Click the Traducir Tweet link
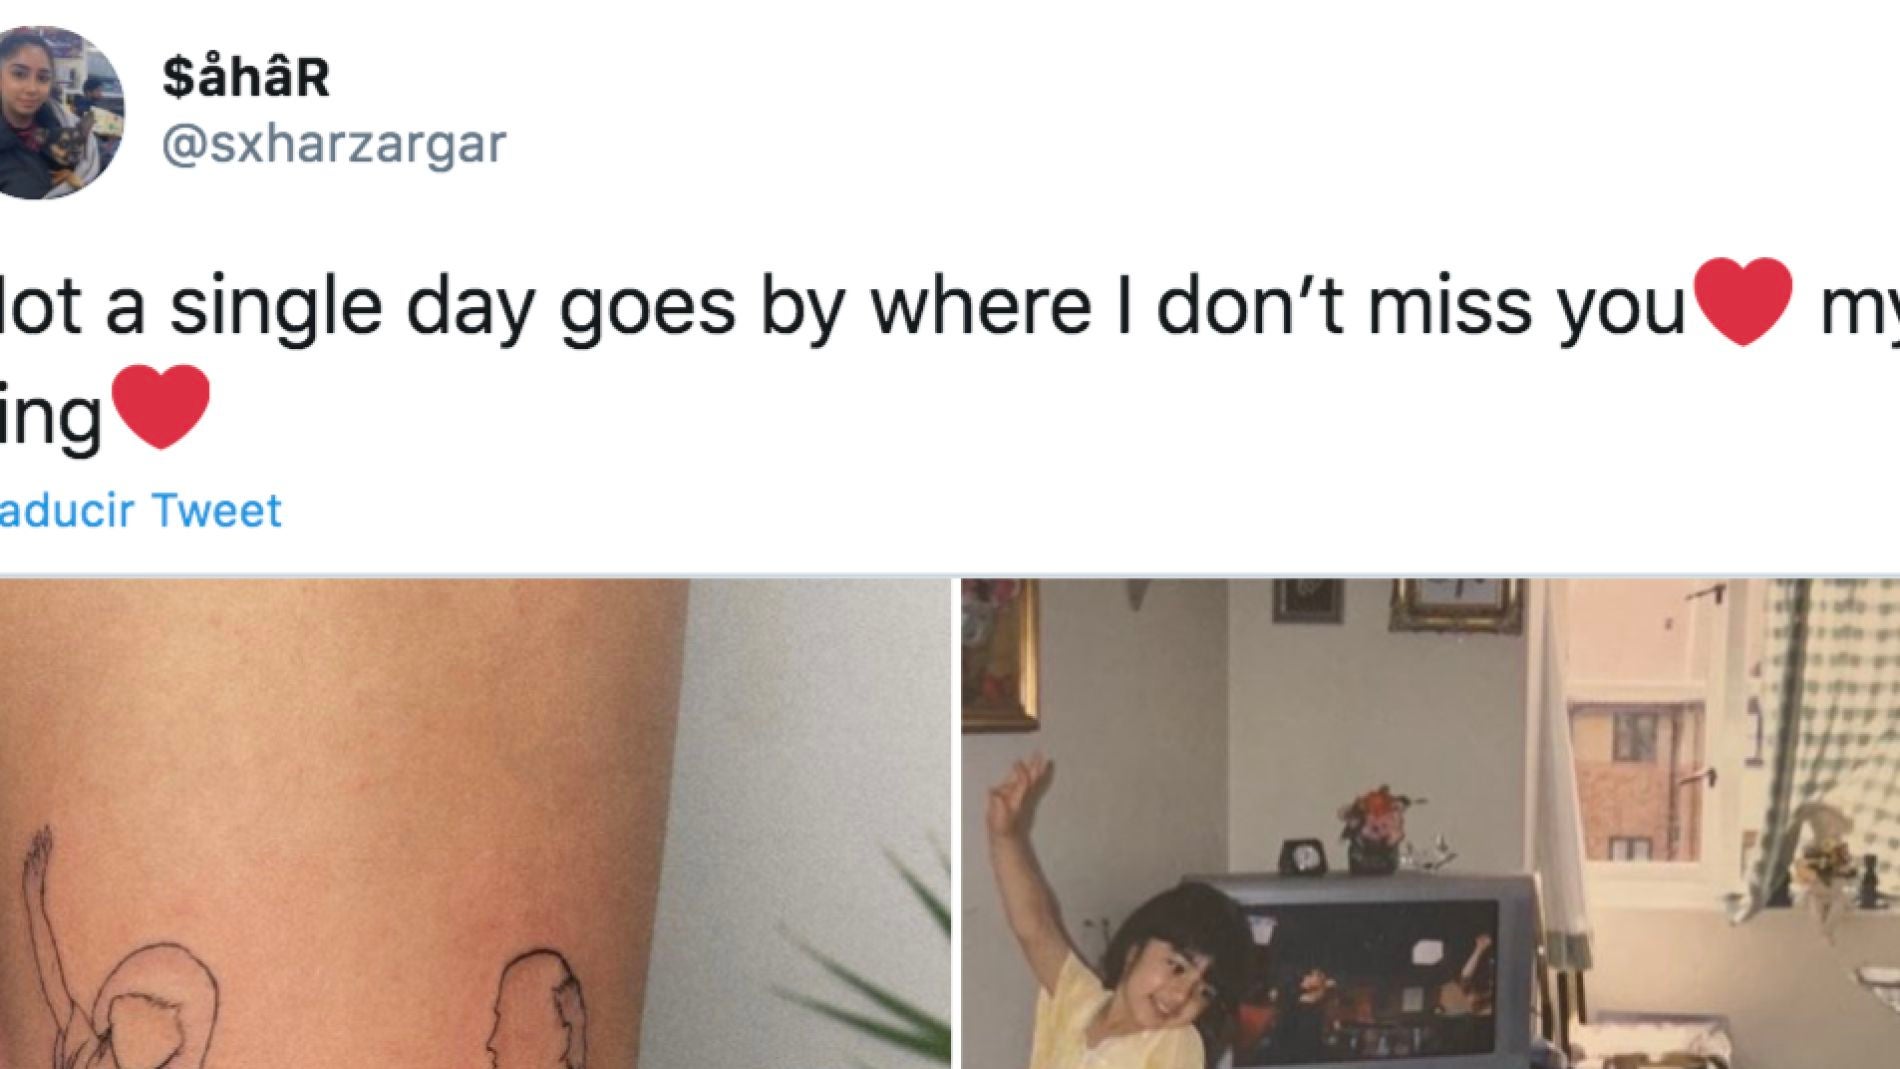Viewport: 1900px width, 1069px height. [x=140, y=510]
